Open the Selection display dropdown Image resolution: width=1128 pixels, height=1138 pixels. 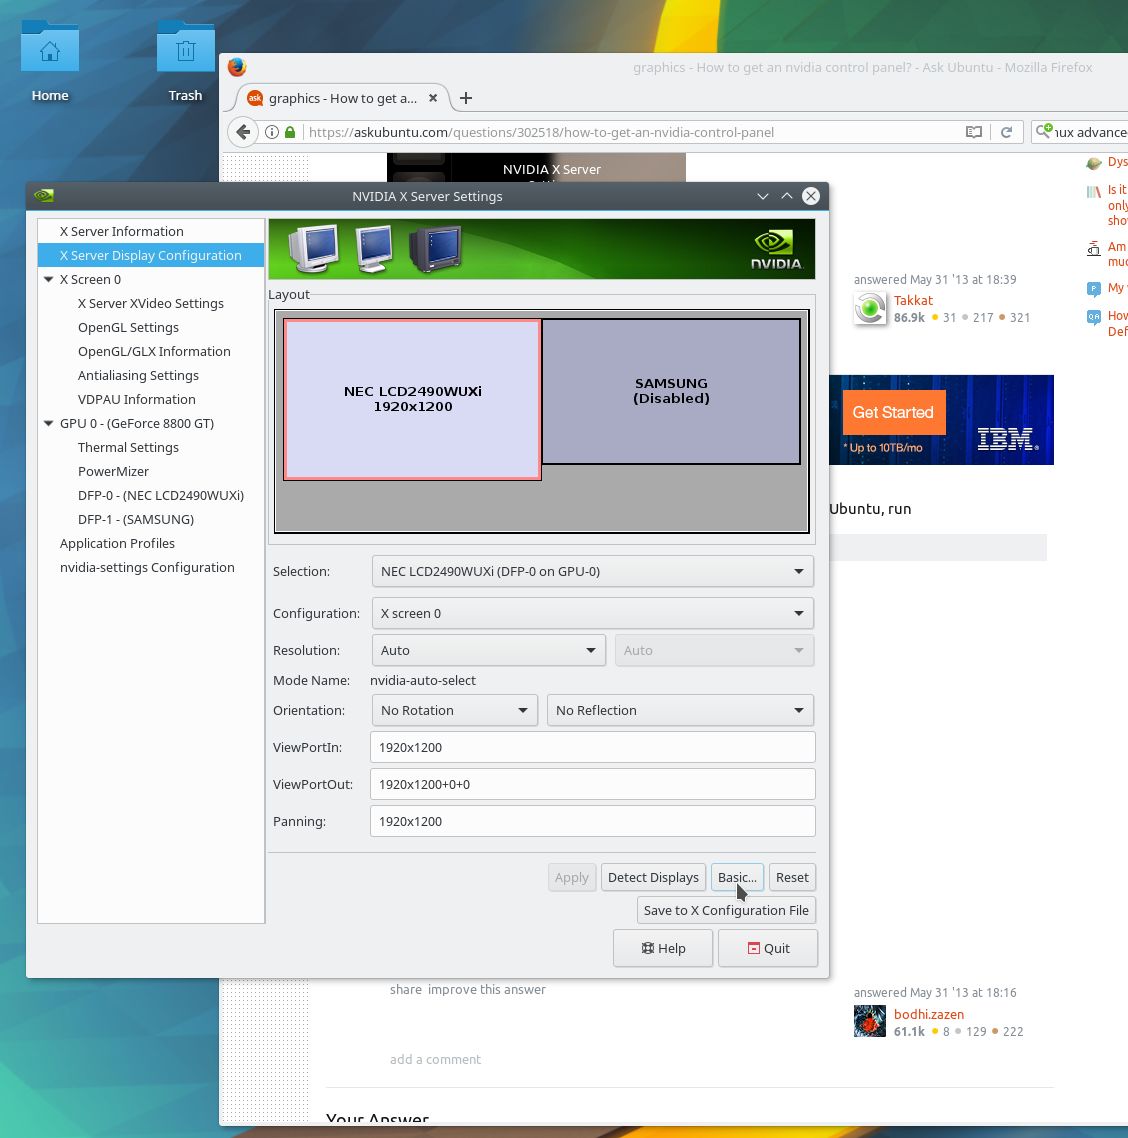(x=592, y=571)
